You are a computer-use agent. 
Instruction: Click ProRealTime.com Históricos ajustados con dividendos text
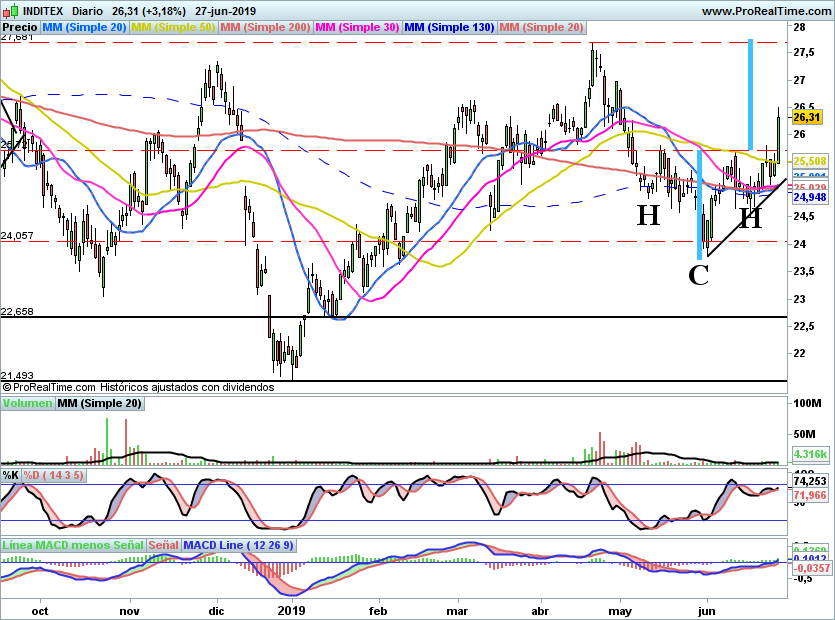(x=138, y=387)
